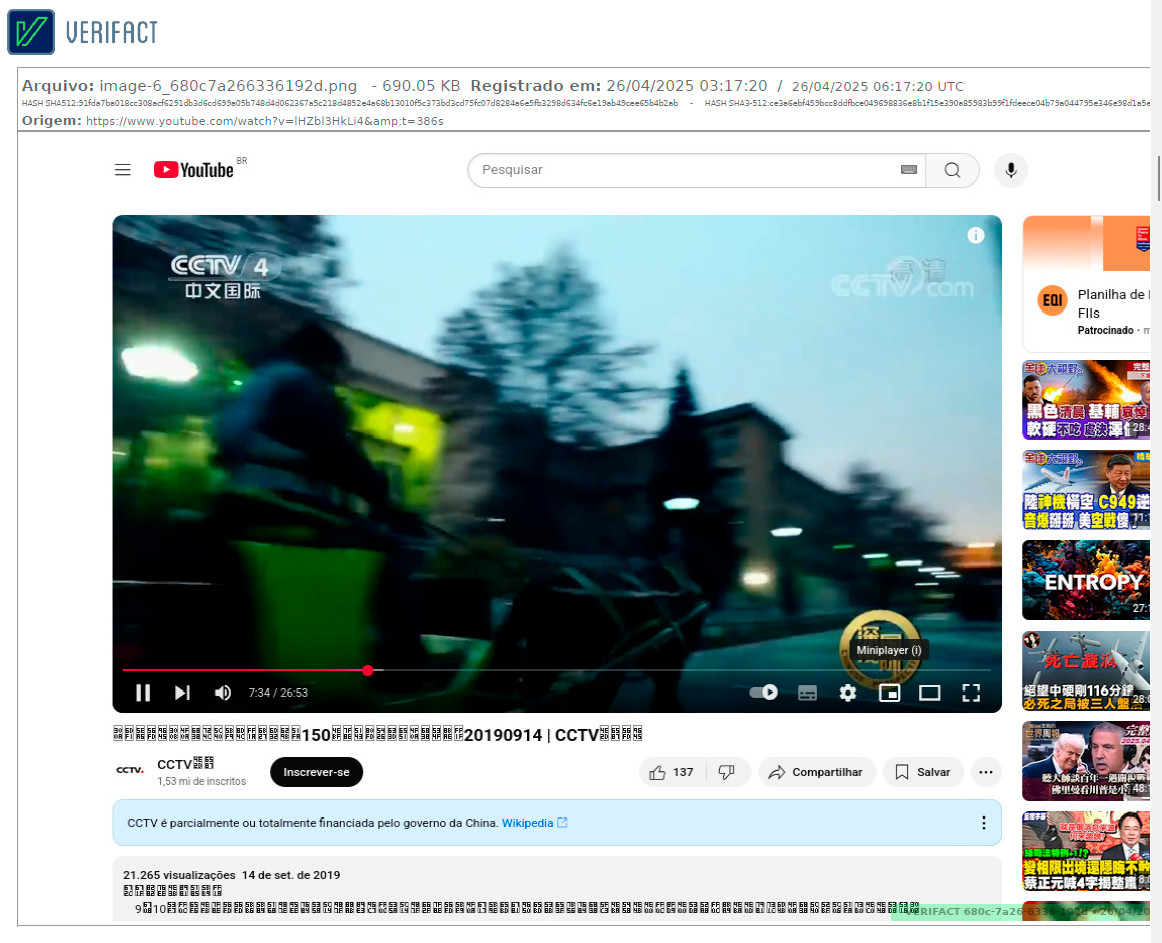
Task: Subscribe with the Inscrever-se button
Action: click(316, 772)
